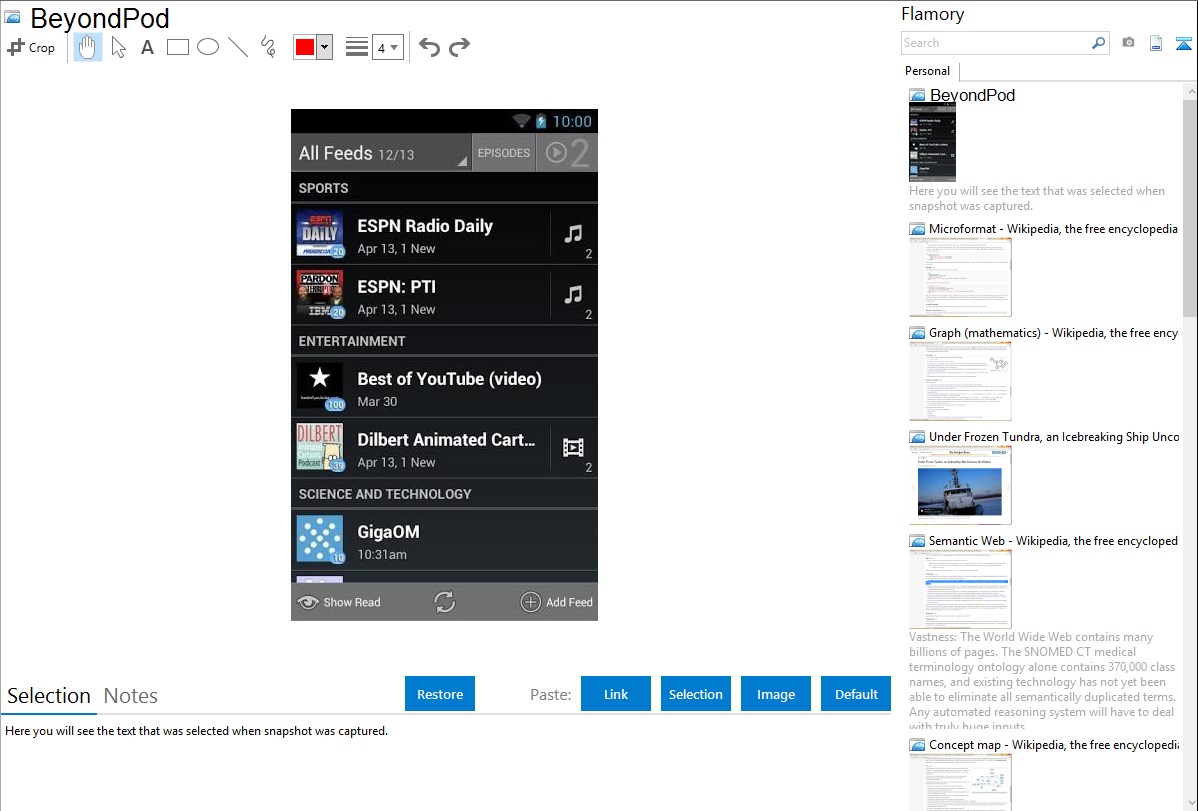Image resolution: width=1198 pixels, height=811 pixels.
Task: Click the GigaOM feed
Action: coord(444,540)
